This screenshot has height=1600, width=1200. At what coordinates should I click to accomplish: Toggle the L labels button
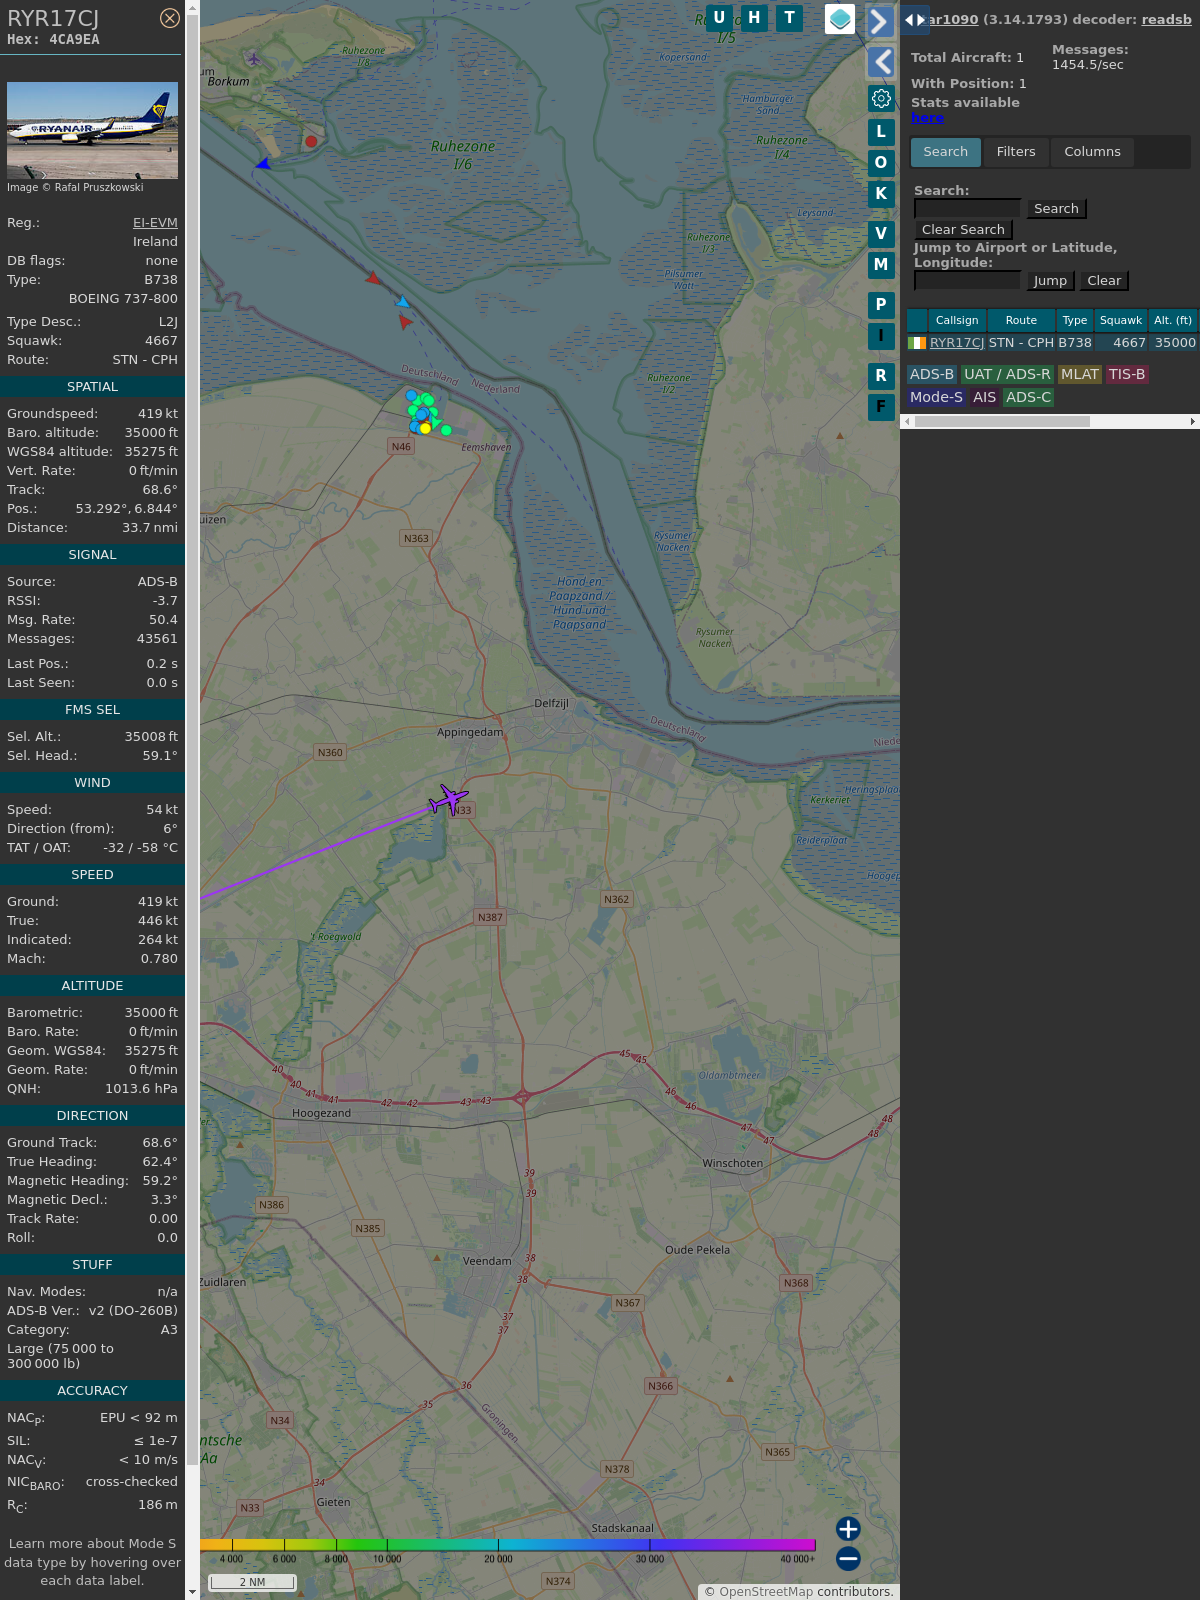(881, 132)
